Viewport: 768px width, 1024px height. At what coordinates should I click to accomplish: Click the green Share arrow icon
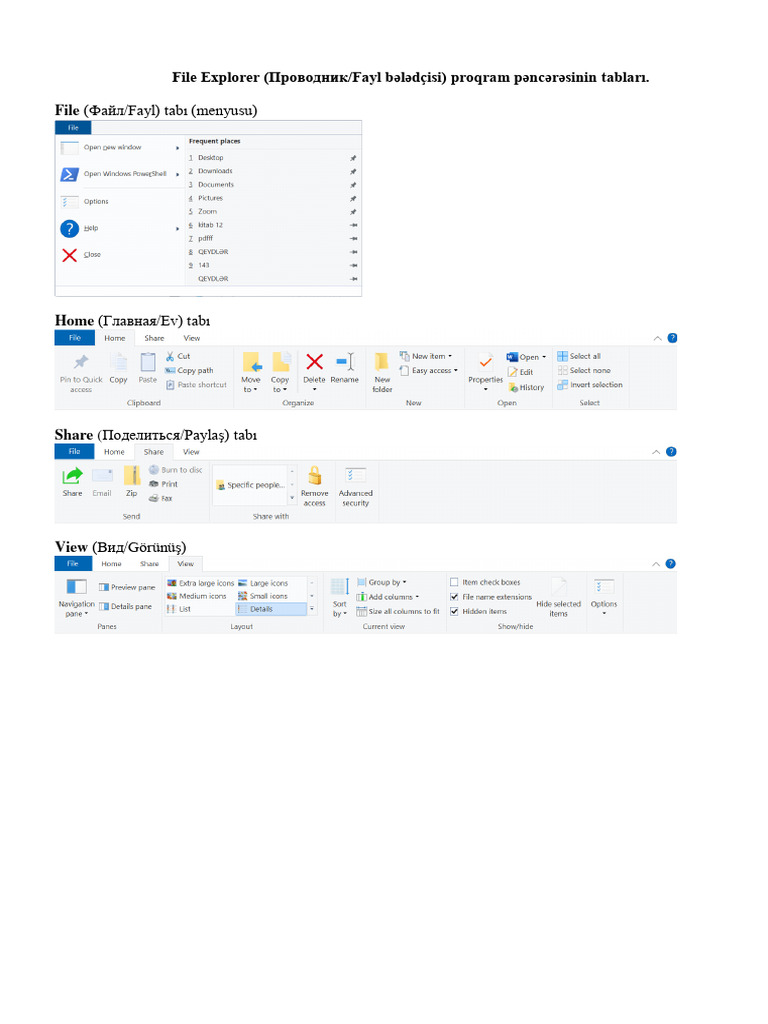click(x=72, y=475)
